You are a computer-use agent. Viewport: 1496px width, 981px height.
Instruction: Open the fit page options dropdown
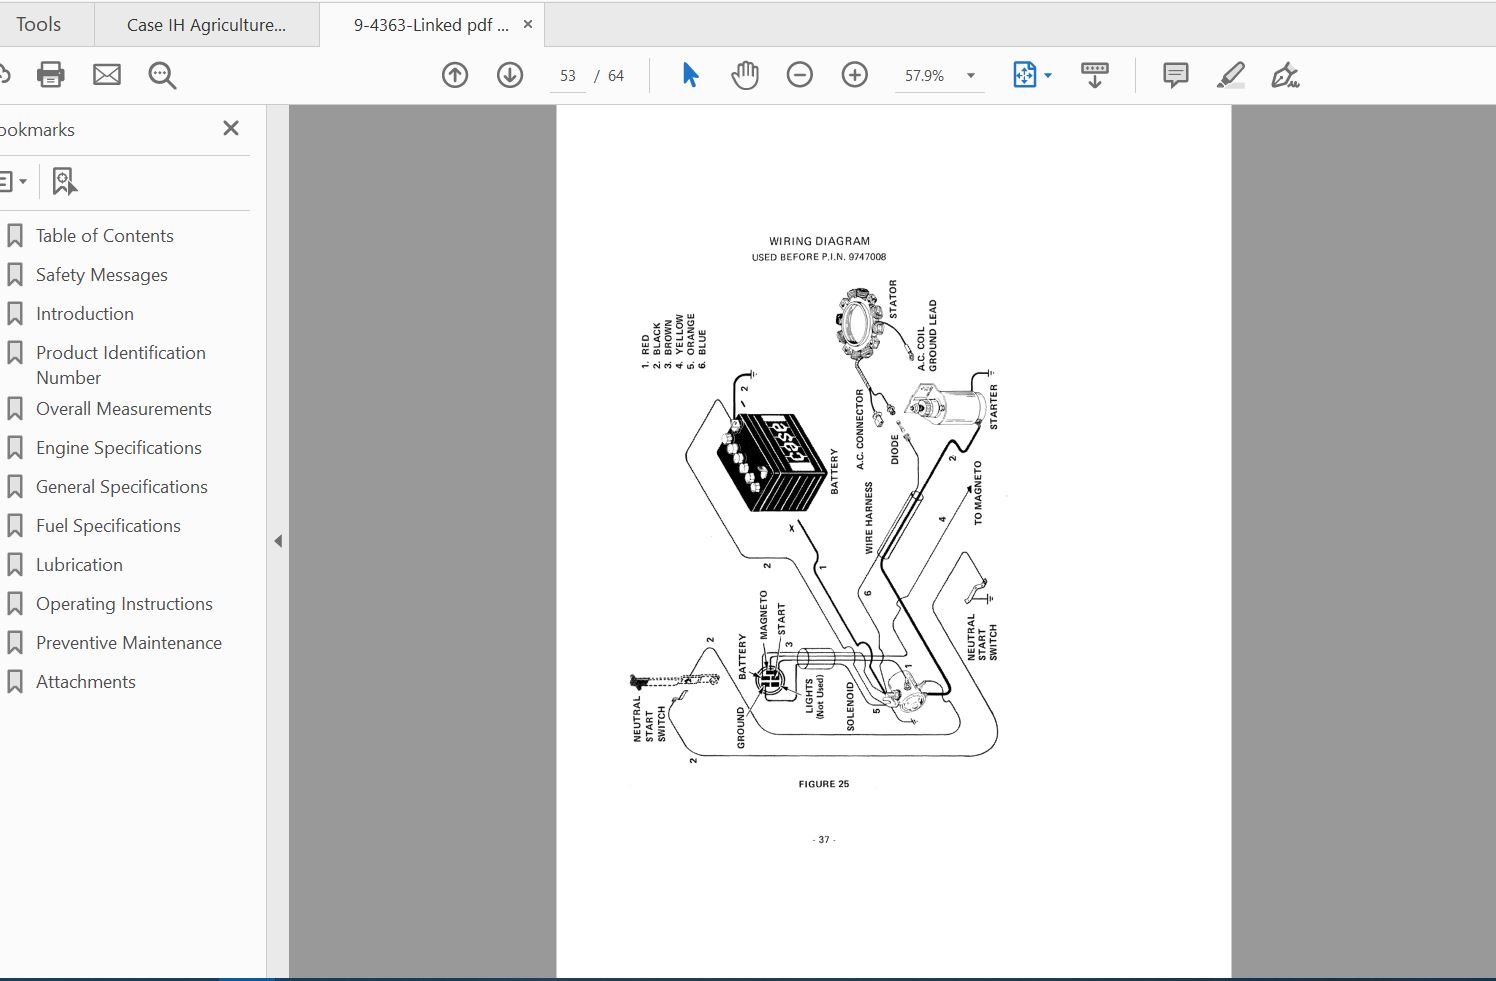point(1048,76)
